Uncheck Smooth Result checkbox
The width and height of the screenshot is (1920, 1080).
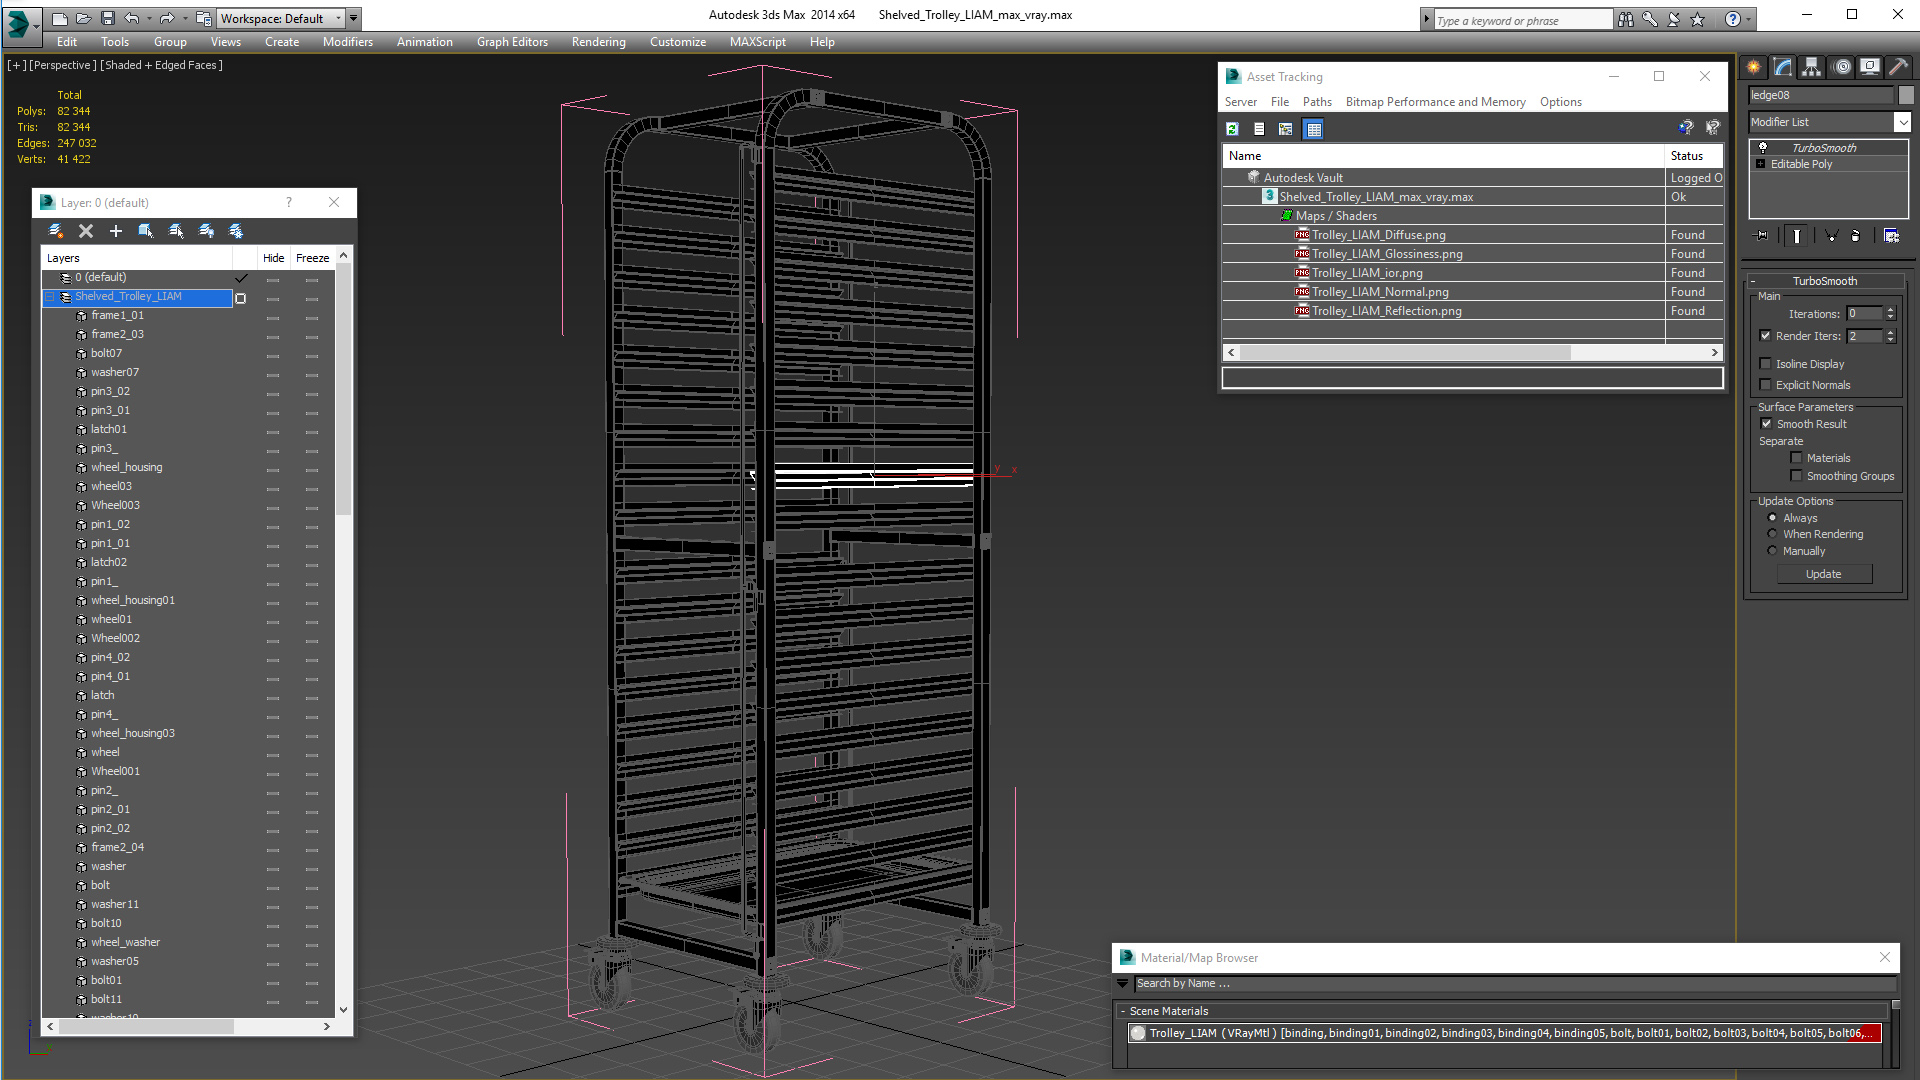click(1766, 424)
